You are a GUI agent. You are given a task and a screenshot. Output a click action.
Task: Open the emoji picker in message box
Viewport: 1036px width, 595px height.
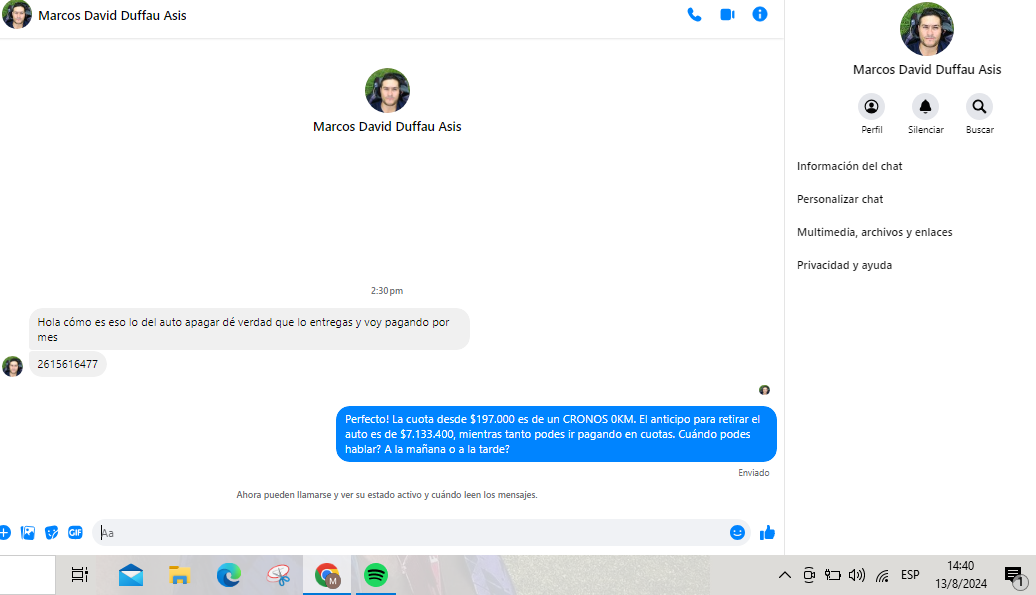pyautogui.click(x=737, y=533)
